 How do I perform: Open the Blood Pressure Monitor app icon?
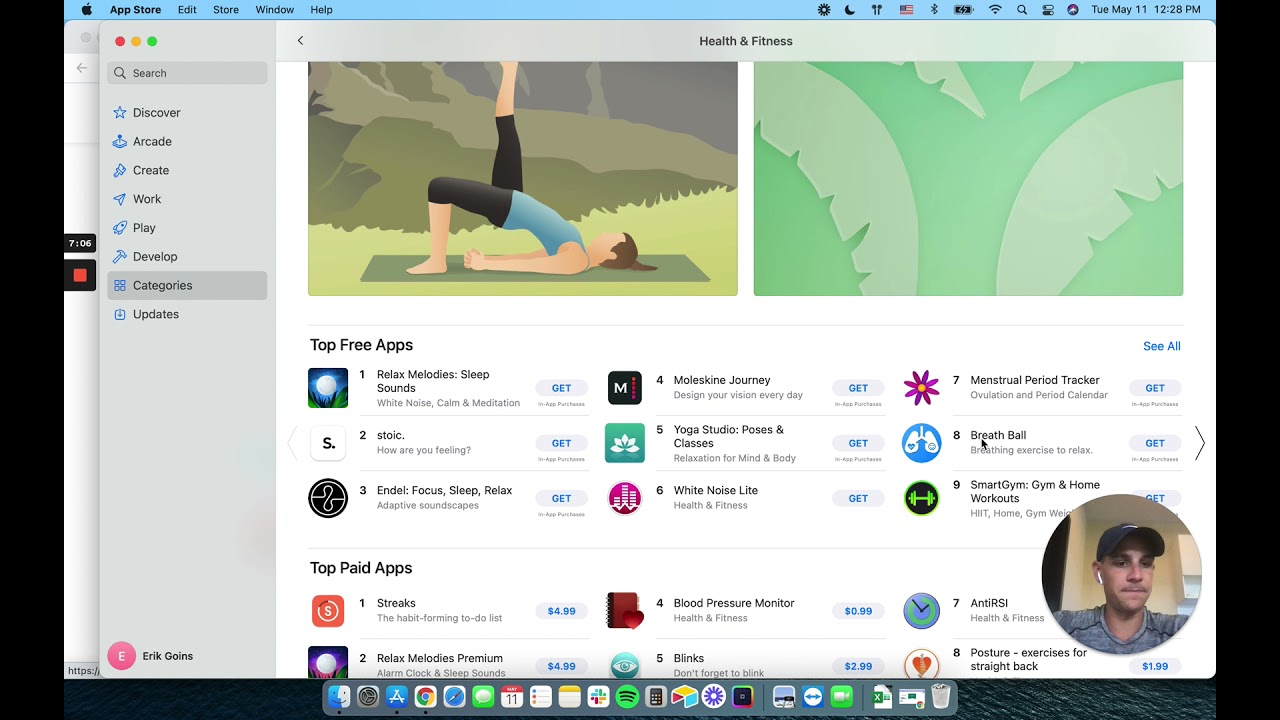tap(625, 611)
